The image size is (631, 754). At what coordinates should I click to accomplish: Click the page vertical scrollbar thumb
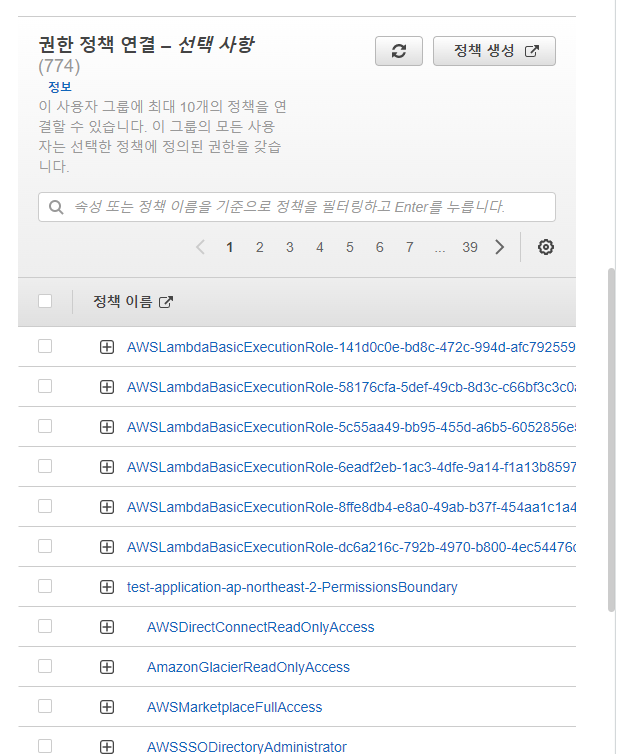[x=611, y=440]
